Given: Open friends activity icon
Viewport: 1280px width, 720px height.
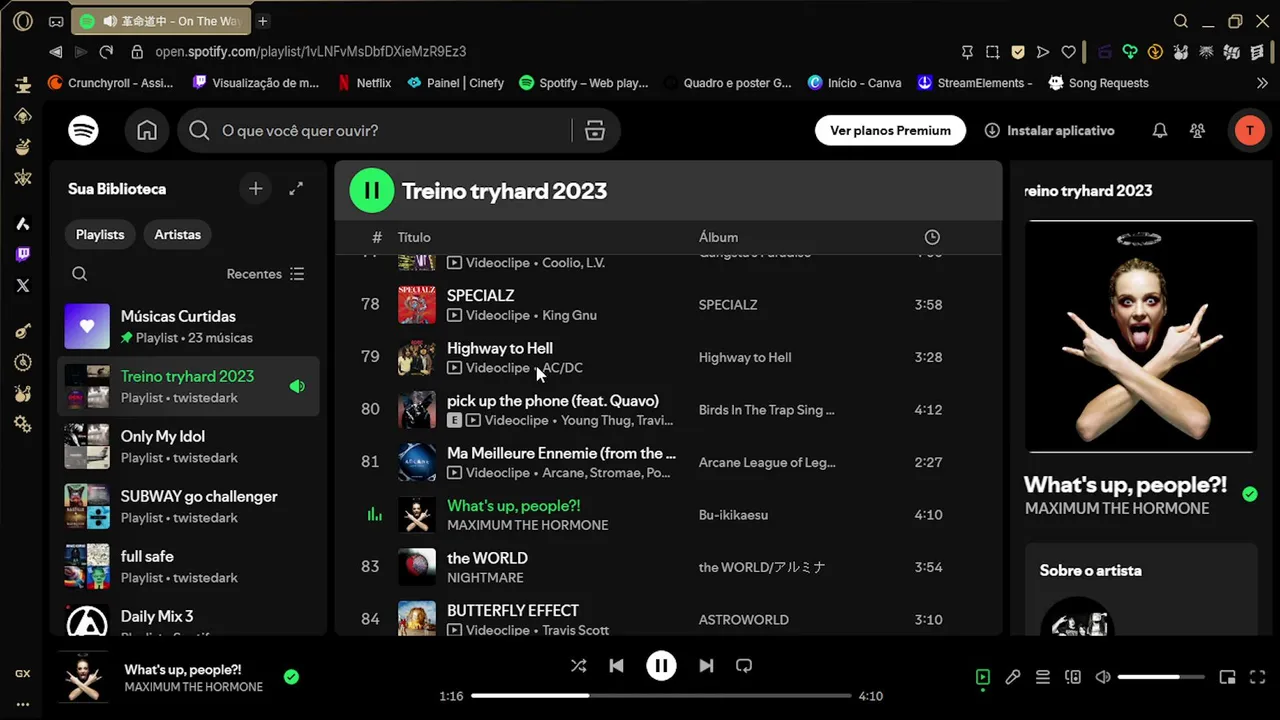Looking at the screenshot, I should [1197, 131].
